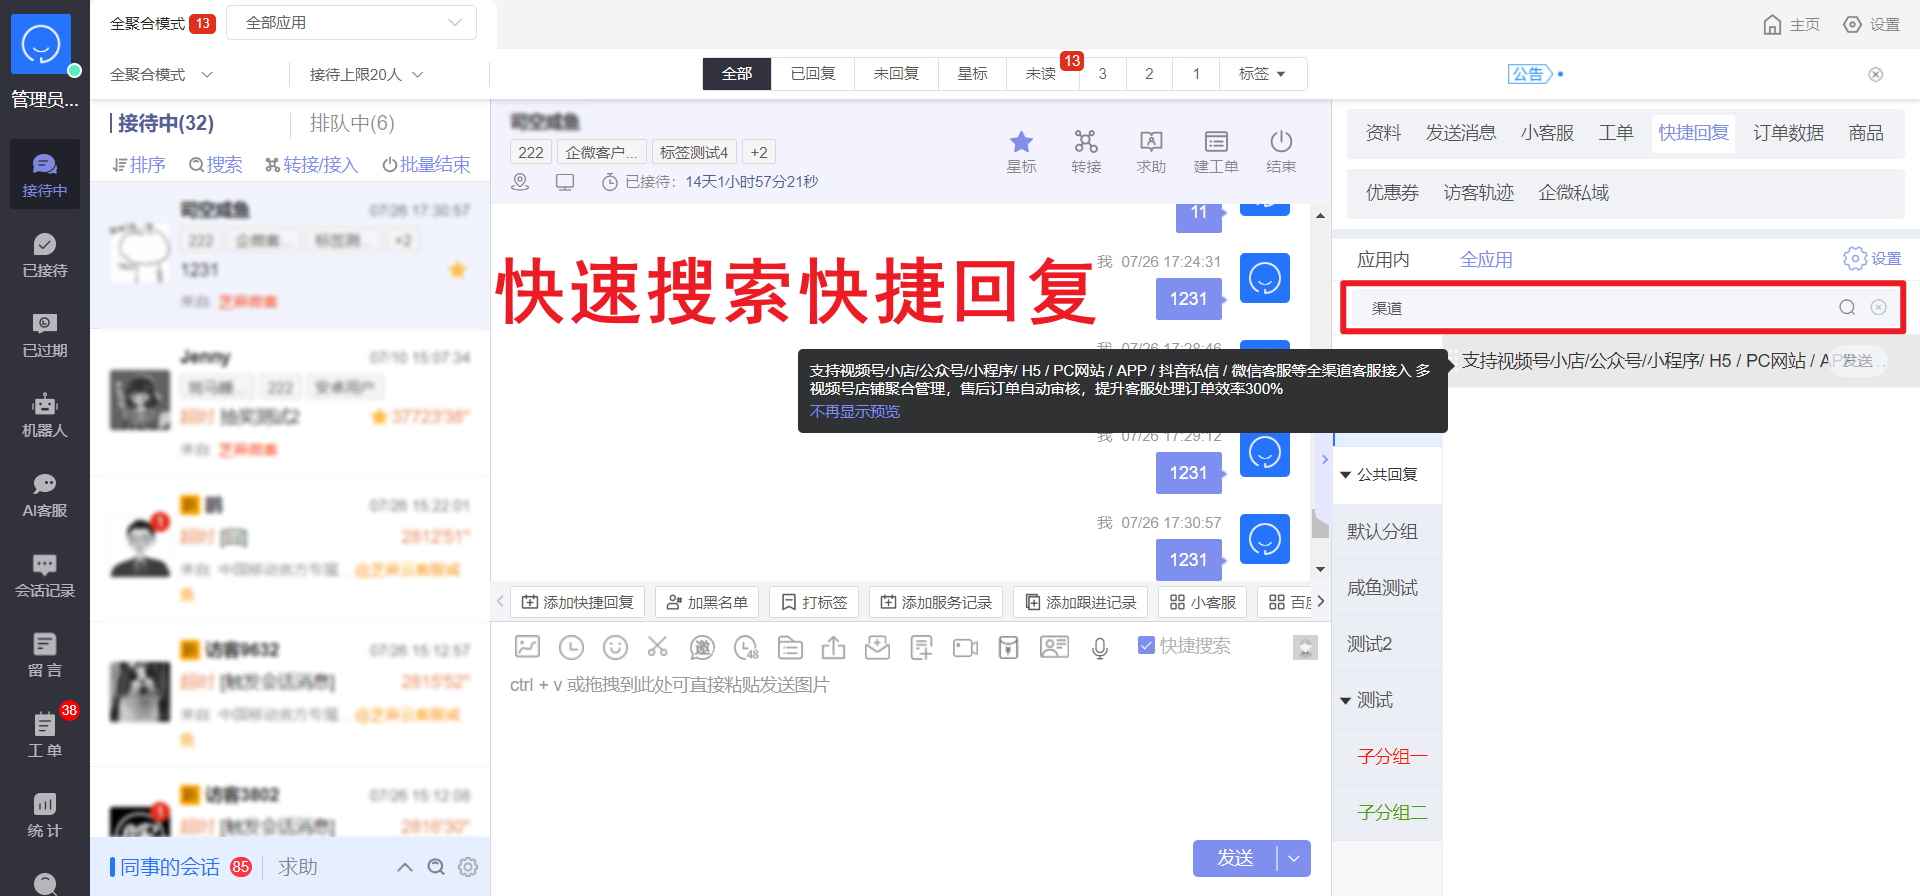1920x896 pixels.
Task: Click 转接/接入 in conversation list
Action: pyautogui.click(x=311, y=165)
